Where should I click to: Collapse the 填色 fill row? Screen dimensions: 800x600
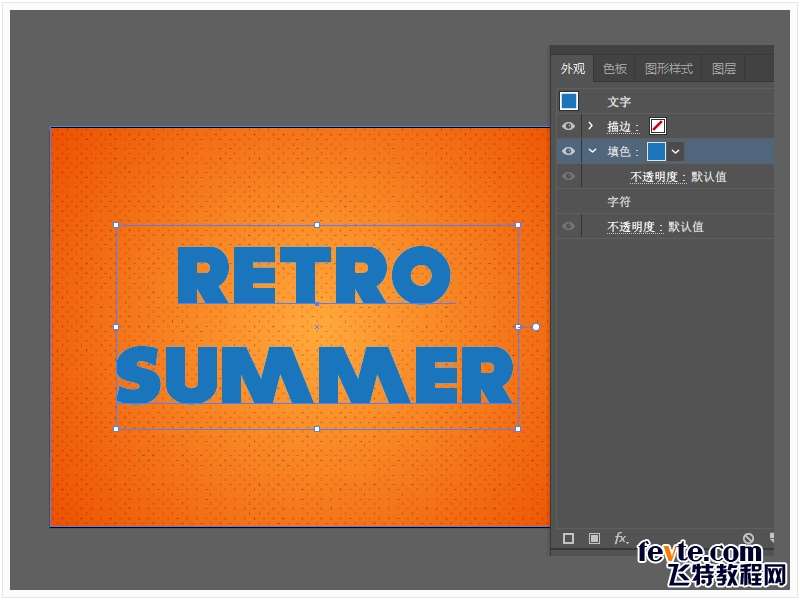tap(591, 151)
